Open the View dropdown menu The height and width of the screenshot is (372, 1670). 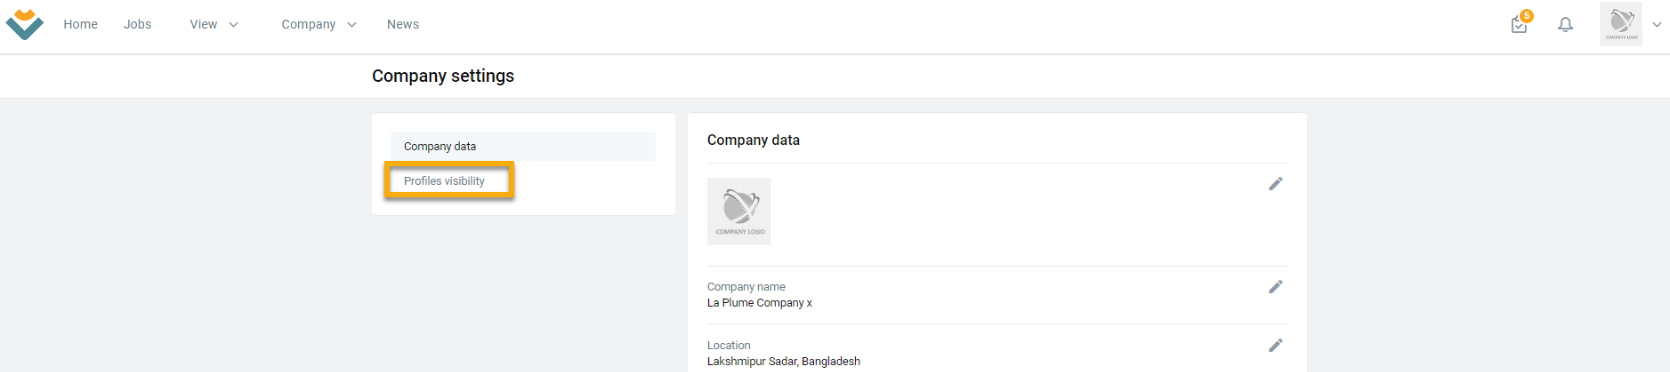214,25
